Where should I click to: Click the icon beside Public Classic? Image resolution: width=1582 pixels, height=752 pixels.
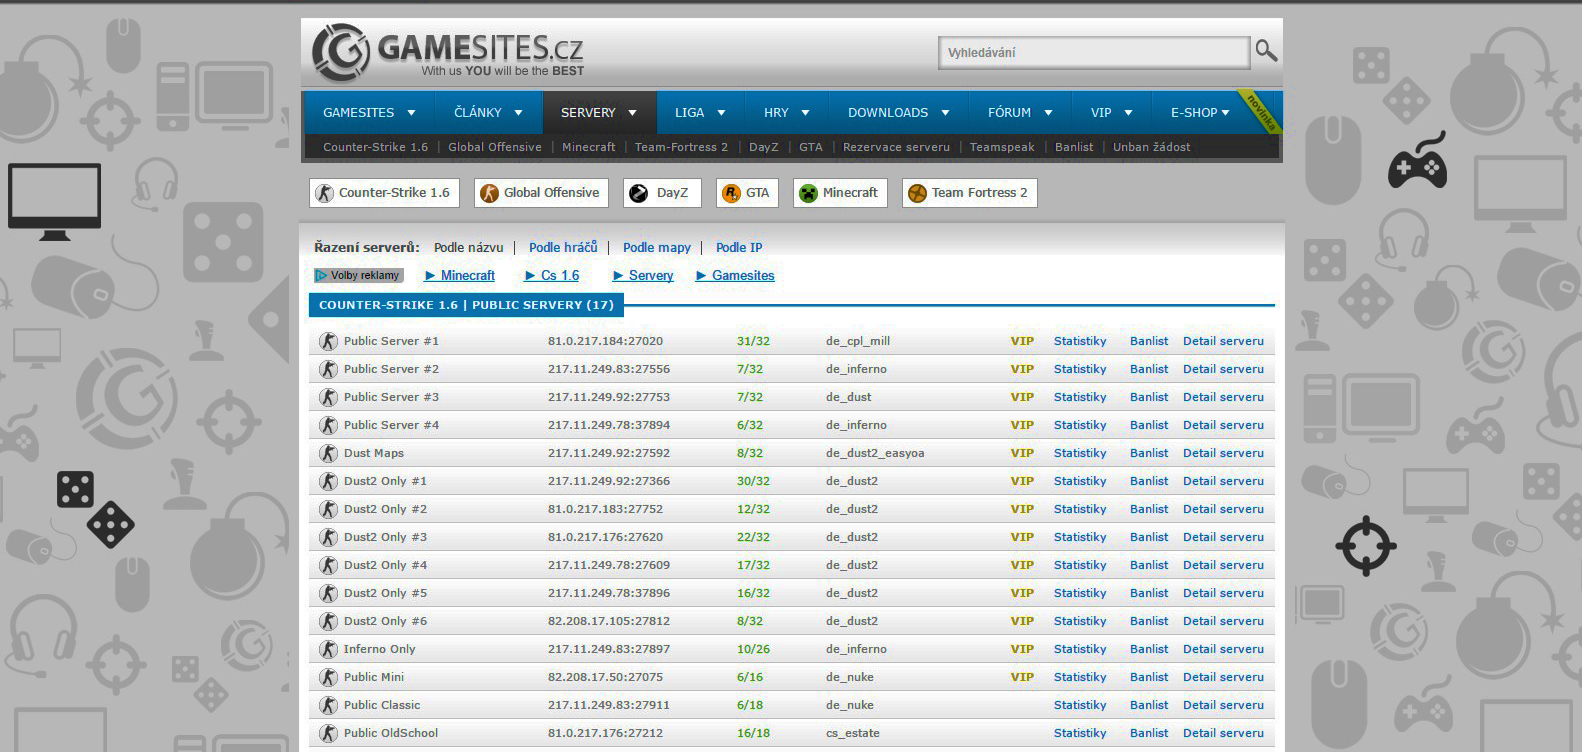328,705
